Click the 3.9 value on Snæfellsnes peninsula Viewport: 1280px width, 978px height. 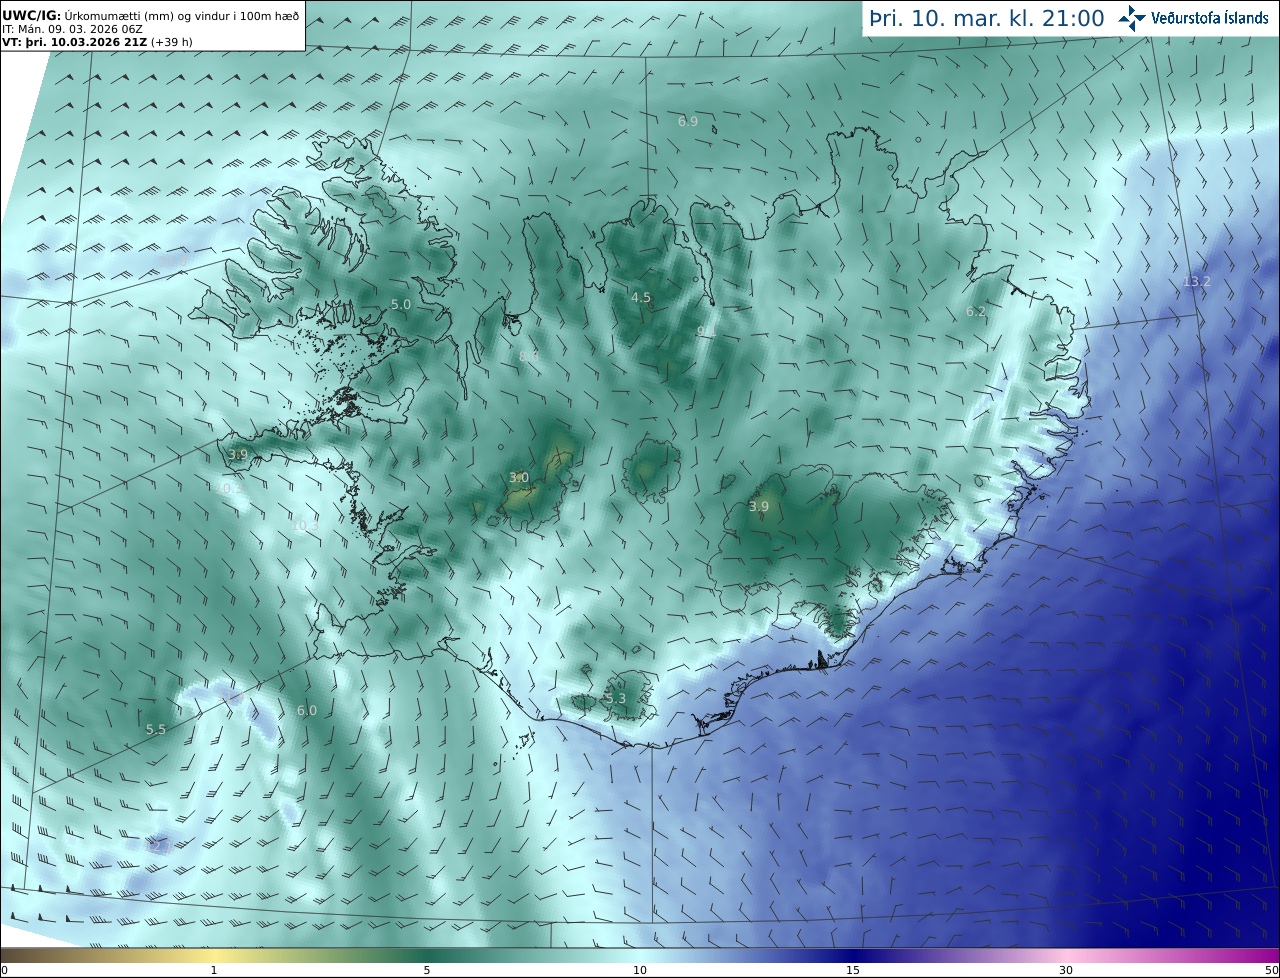point(237,454)
